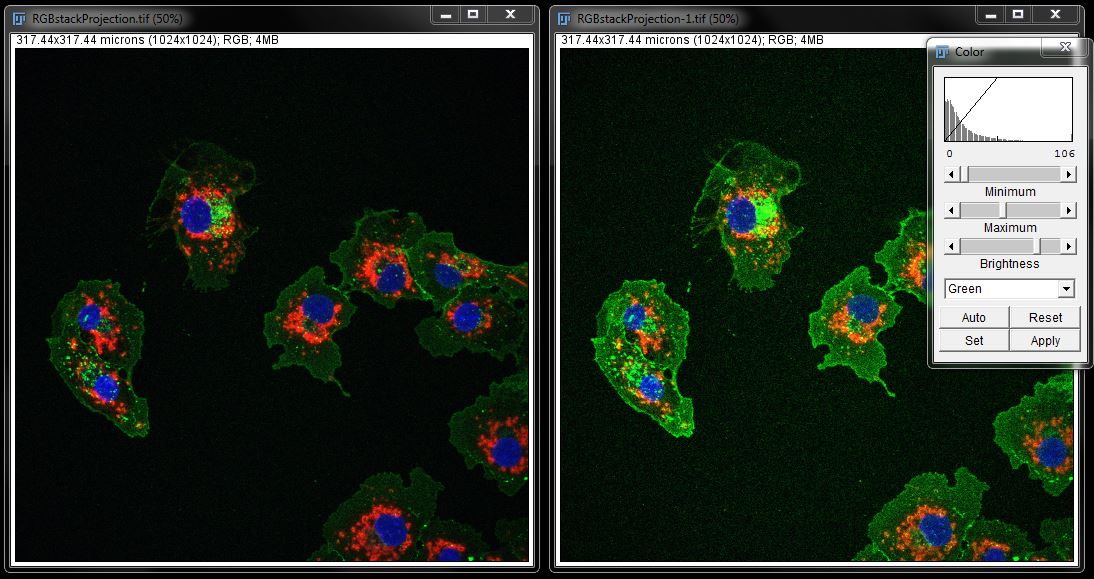The width and height of the screenshot is (1094, 579).
Task: Close the Color dialog window
Action: [1064, 47]
